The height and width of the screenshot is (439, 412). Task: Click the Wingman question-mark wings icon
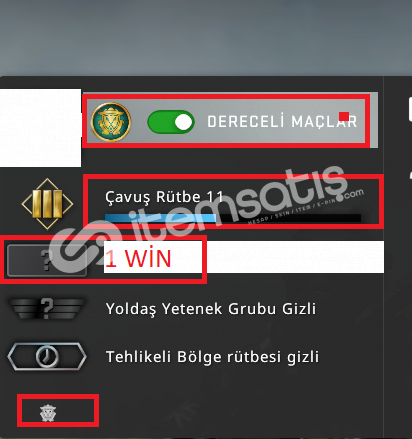pos(47,309)
